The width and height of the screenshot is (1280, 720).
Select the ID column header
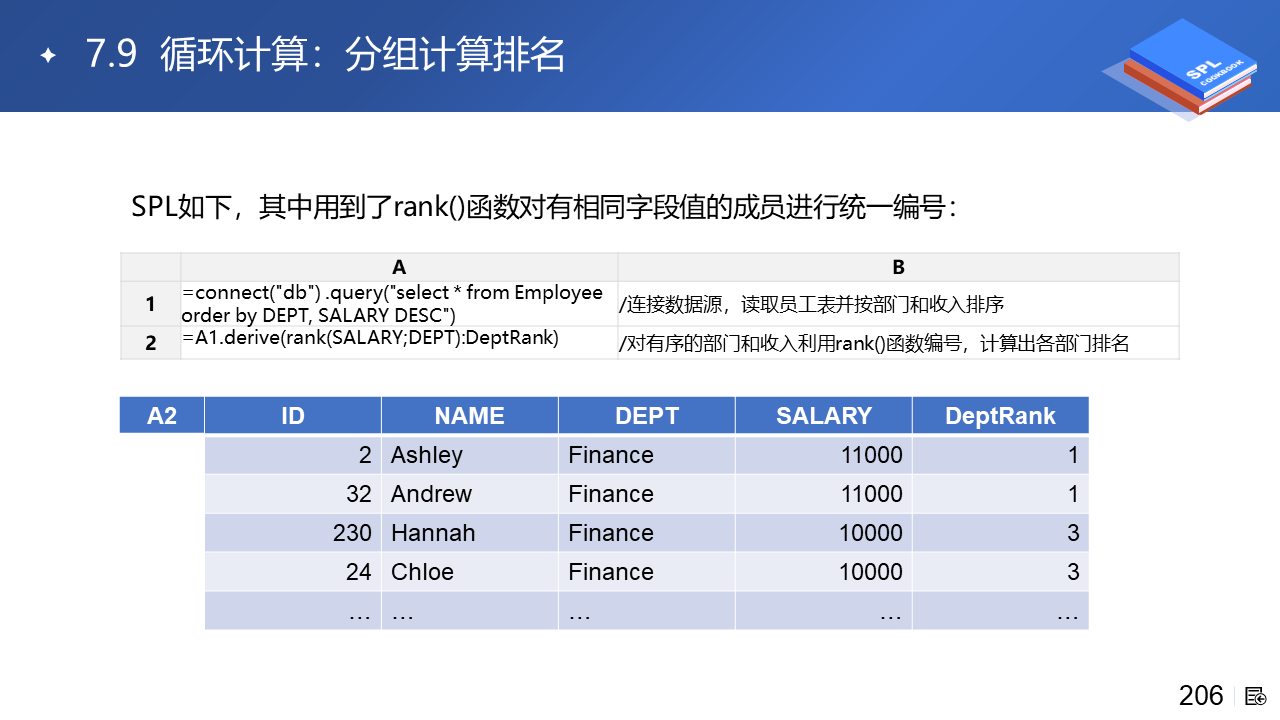pos(293,415)
